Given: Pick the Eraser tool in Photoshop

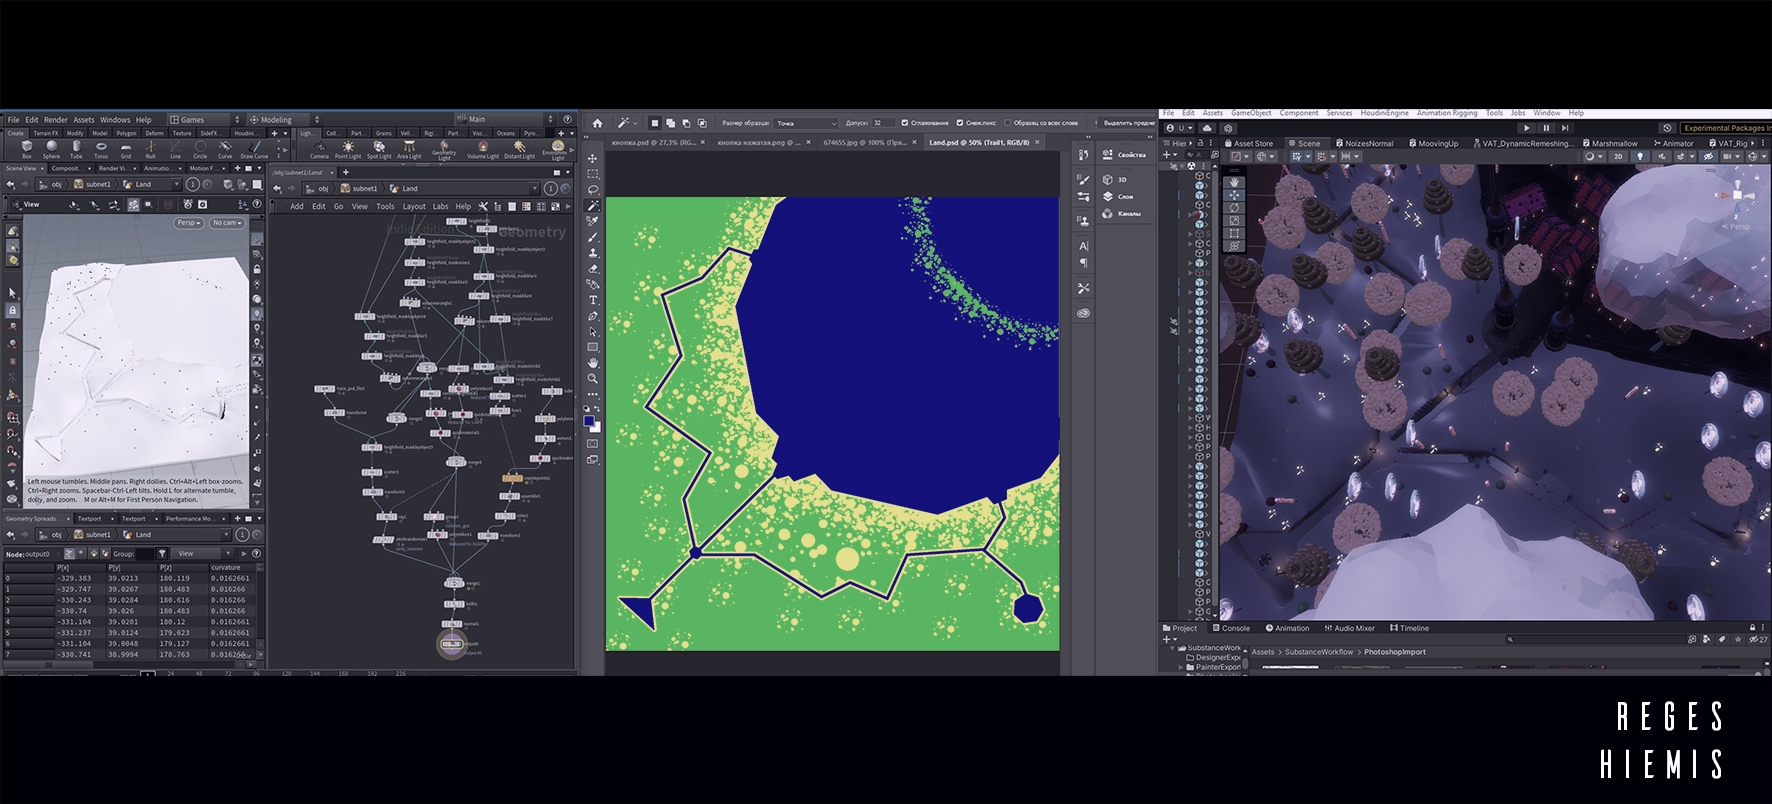Looking at the screenshot, I should pyautogui.click(x=593, y=268).
